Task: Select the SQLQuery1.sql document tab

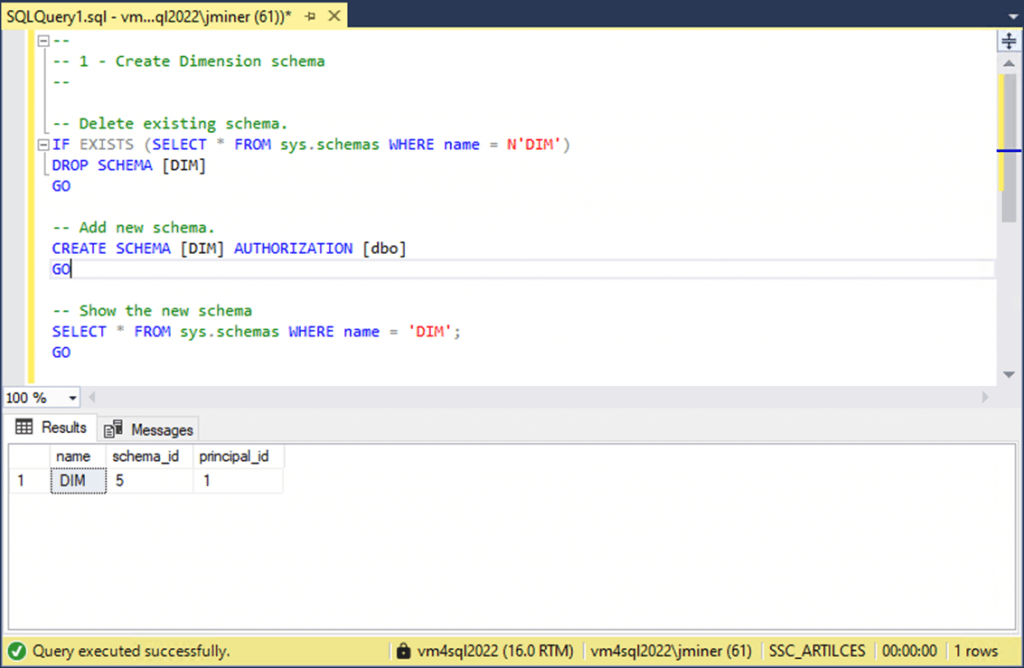Action: 148,17
